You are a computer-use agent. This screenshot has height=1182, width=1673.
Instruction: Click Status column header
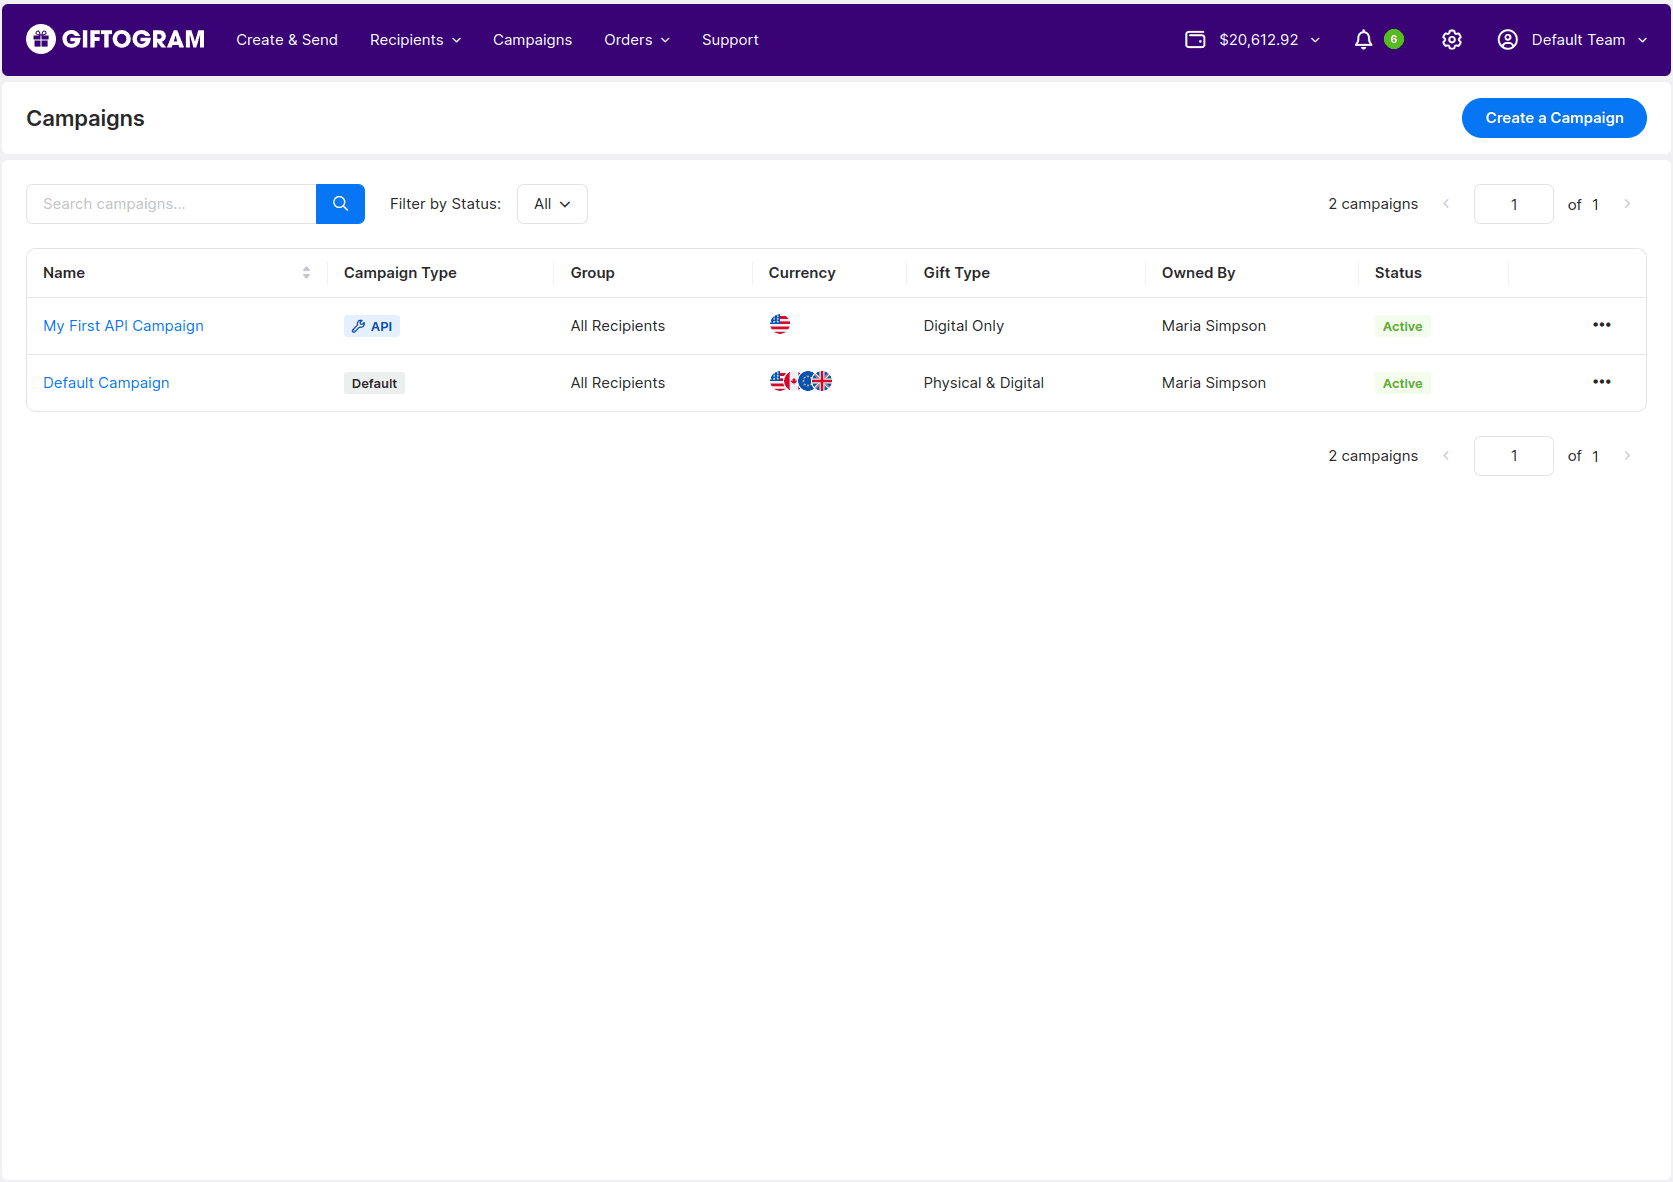point(1398,273)
